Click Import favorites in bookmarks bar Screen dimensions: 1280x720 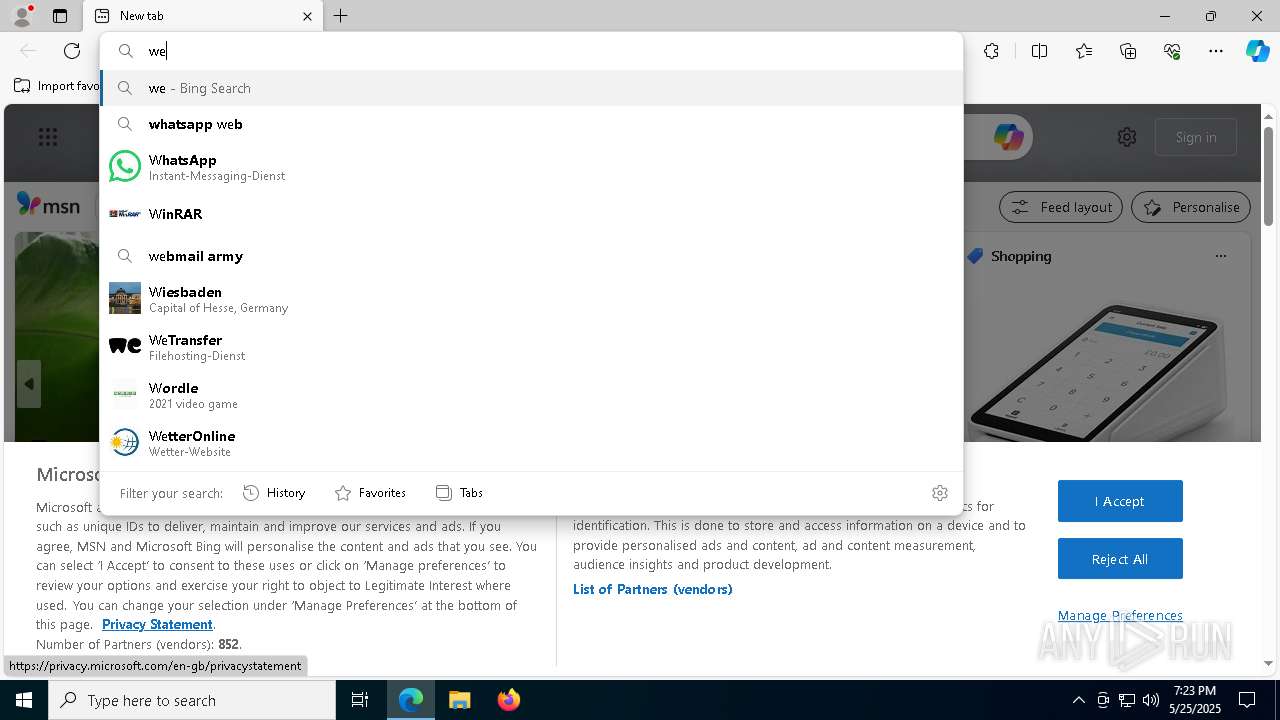click(57, 86)
